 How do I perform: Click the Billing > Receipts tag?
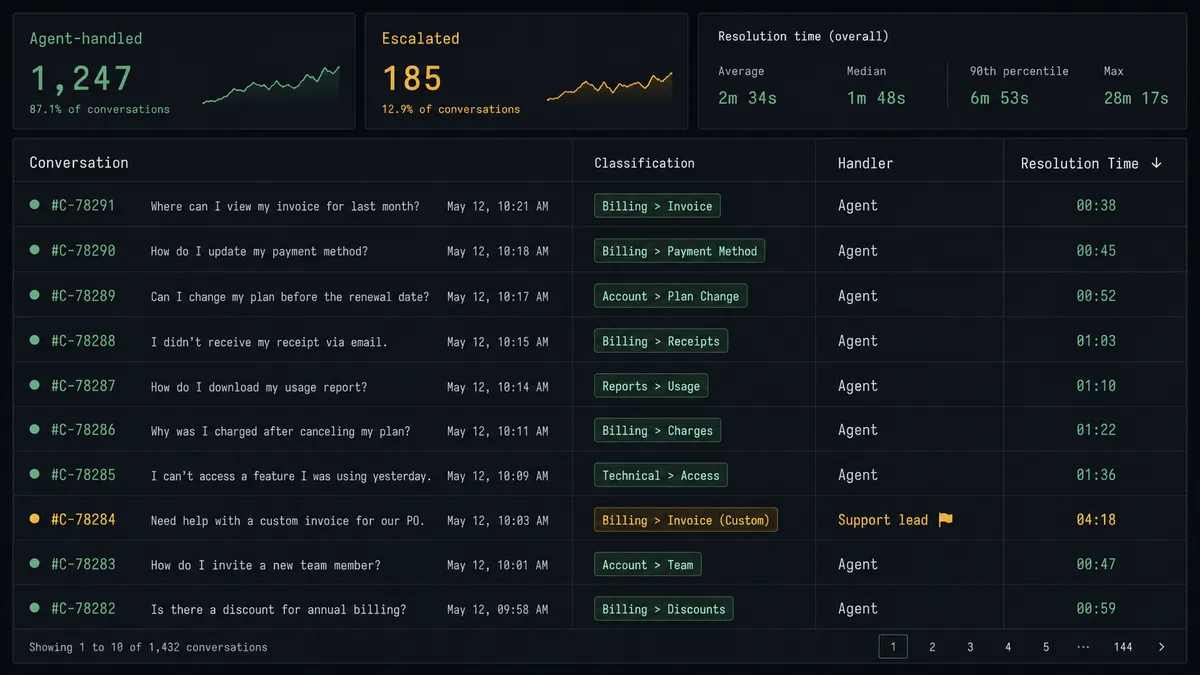pyautogui.click(x=661, y=341)
